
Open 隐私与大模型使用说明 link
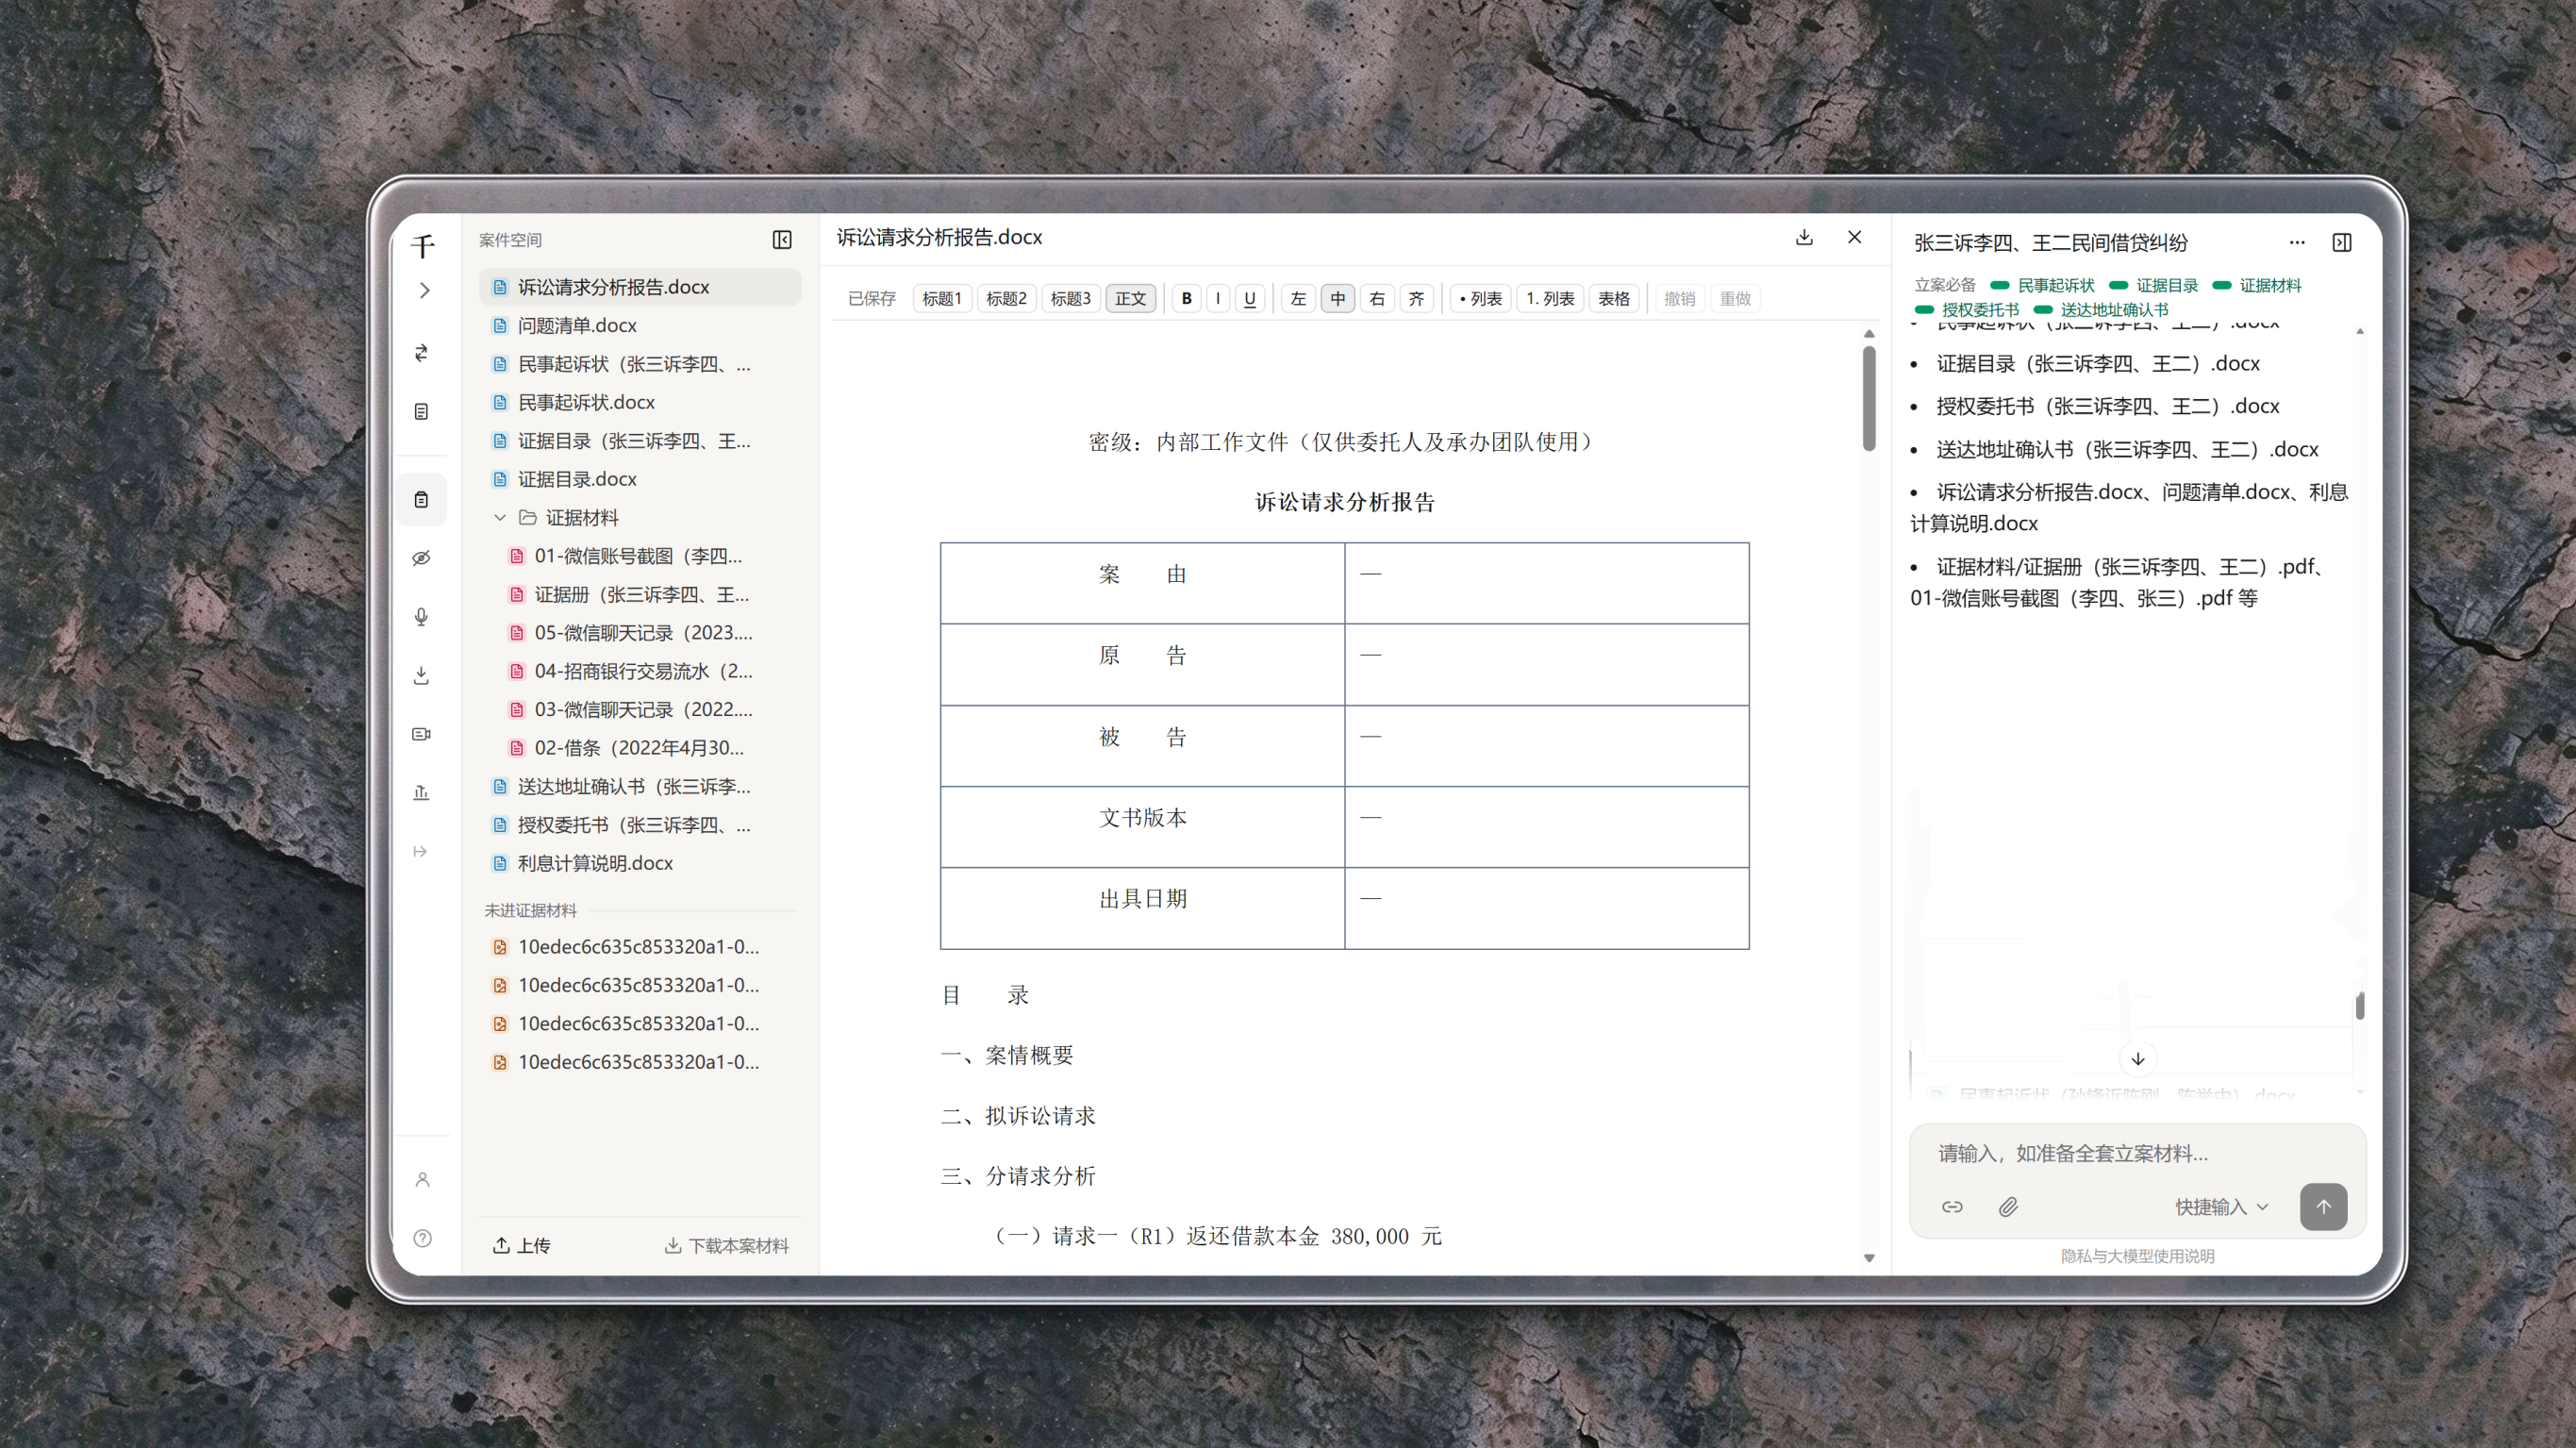(2137, 1256)
